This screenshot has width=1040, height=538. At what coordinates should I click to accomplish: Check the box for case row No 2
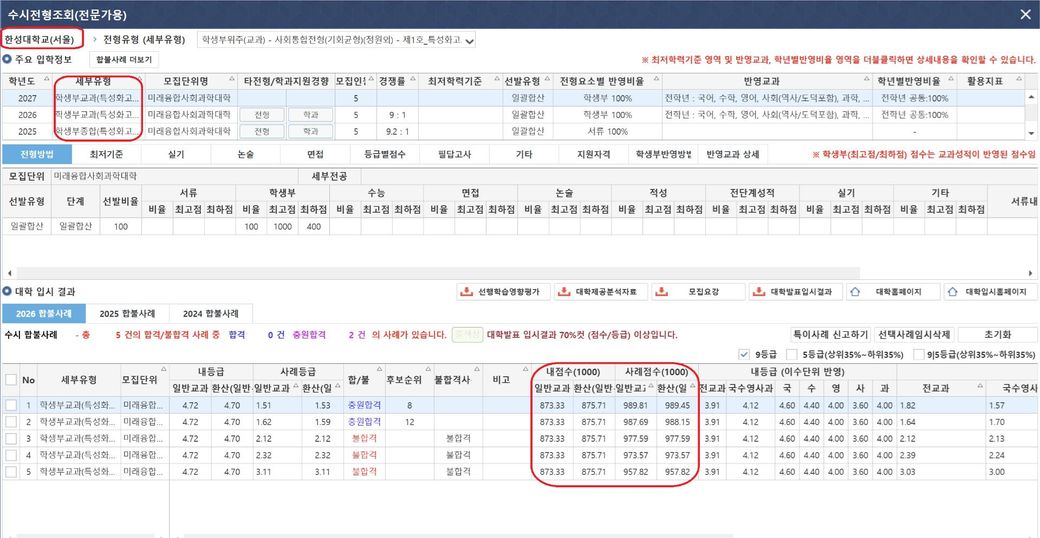(x=11, y=421)
